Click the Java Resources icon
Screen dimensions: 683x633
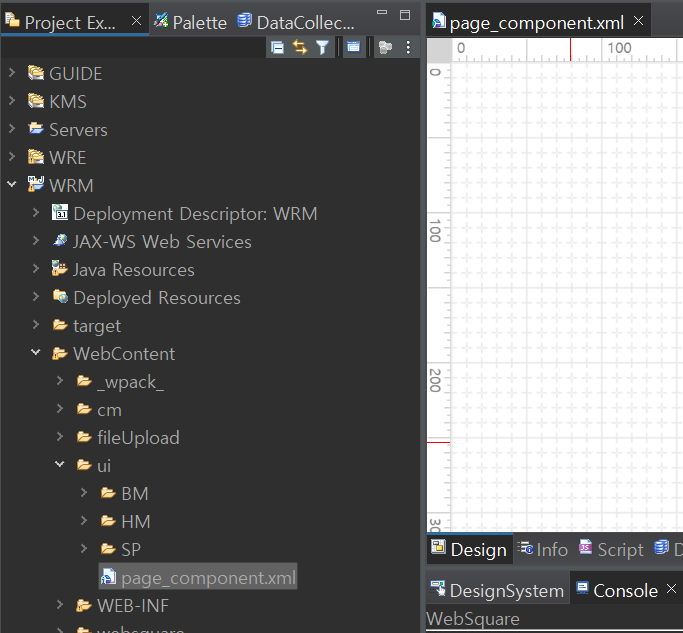(x=60, y=268)
